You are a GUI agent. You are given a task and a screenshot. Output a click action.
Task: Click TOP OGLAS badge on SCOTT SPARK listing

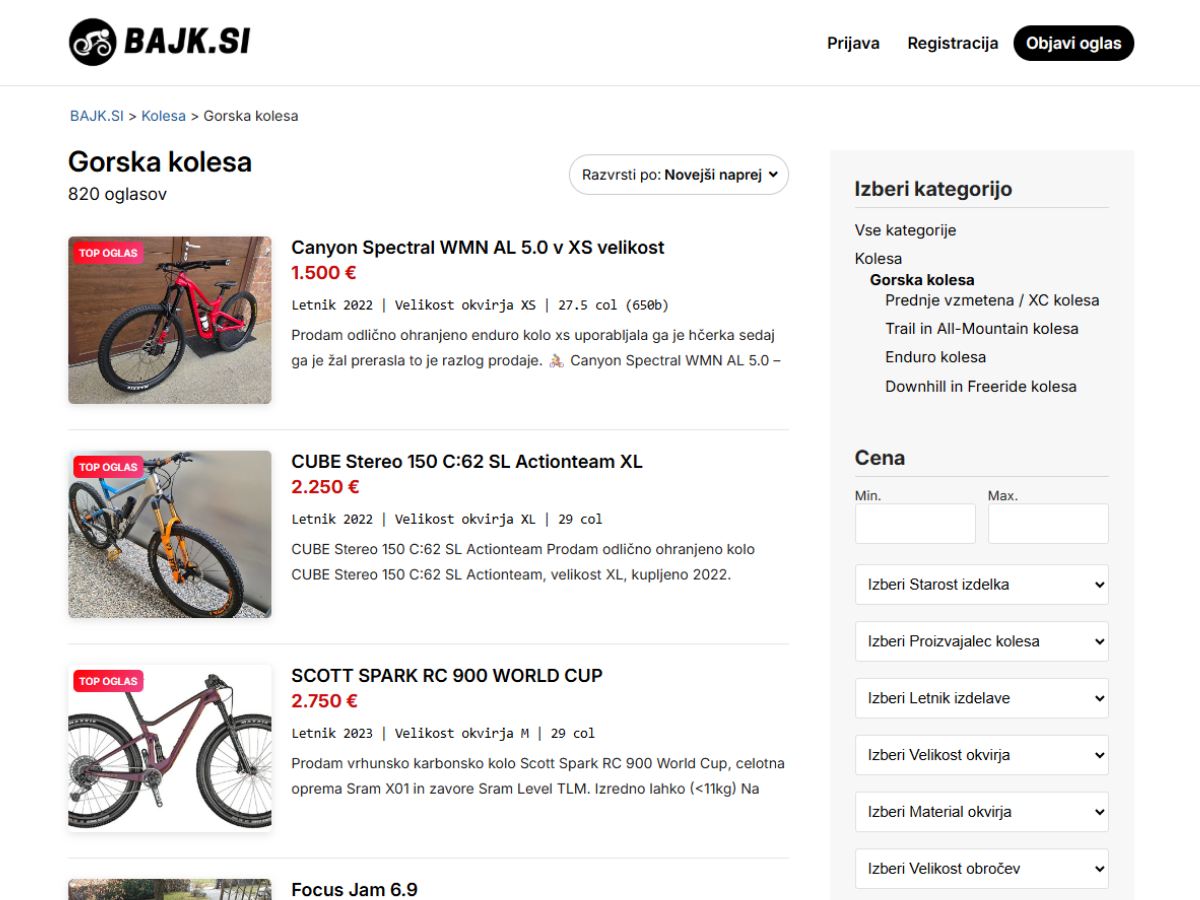tap(108, 681)
